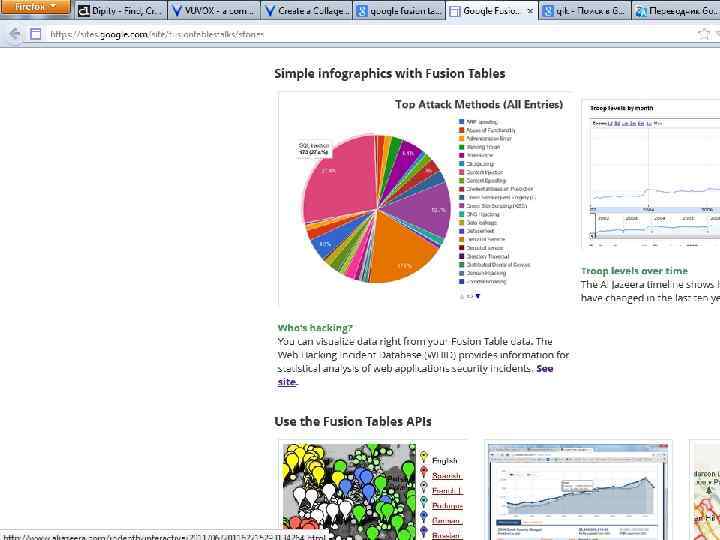This screenshot has width=720, height=540.
Task: Switch to the Dipity browser tab
Action: click(119, 11)
